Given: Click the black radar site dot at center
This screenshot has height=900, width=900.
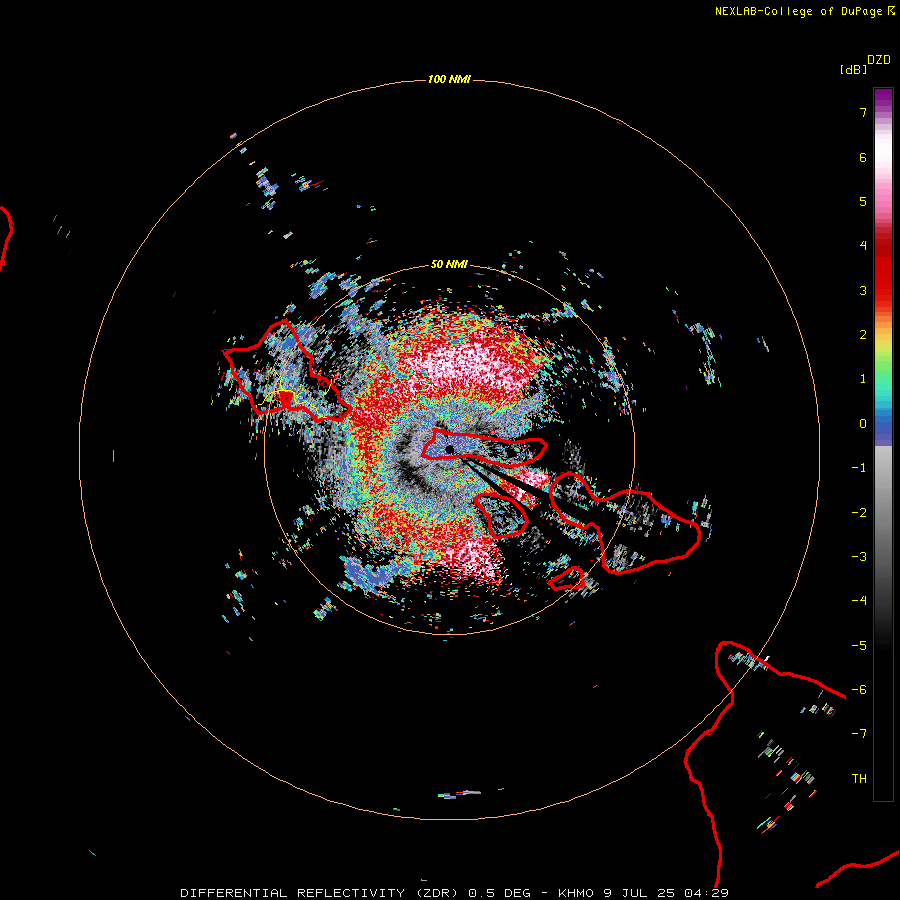Looking at the screenshot, I should click(449, 449).
